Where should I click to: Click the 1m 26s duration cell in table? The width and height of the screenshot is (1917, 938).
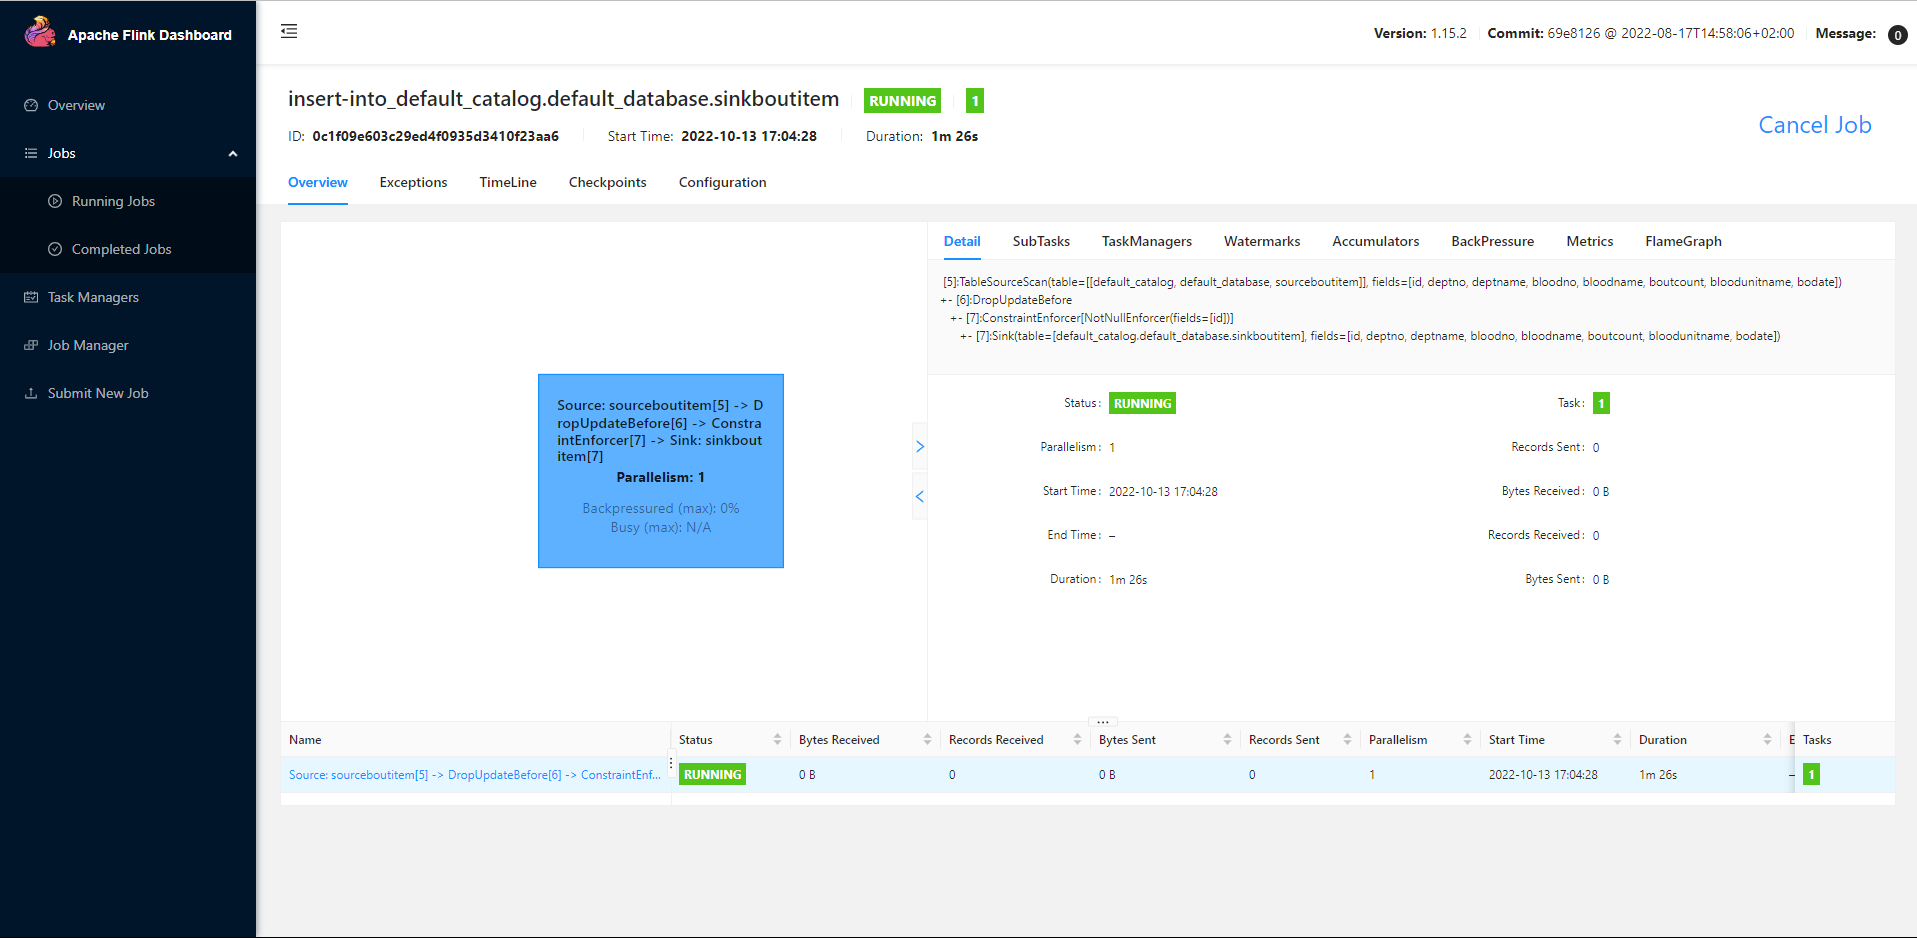[x=1658, y=775]
